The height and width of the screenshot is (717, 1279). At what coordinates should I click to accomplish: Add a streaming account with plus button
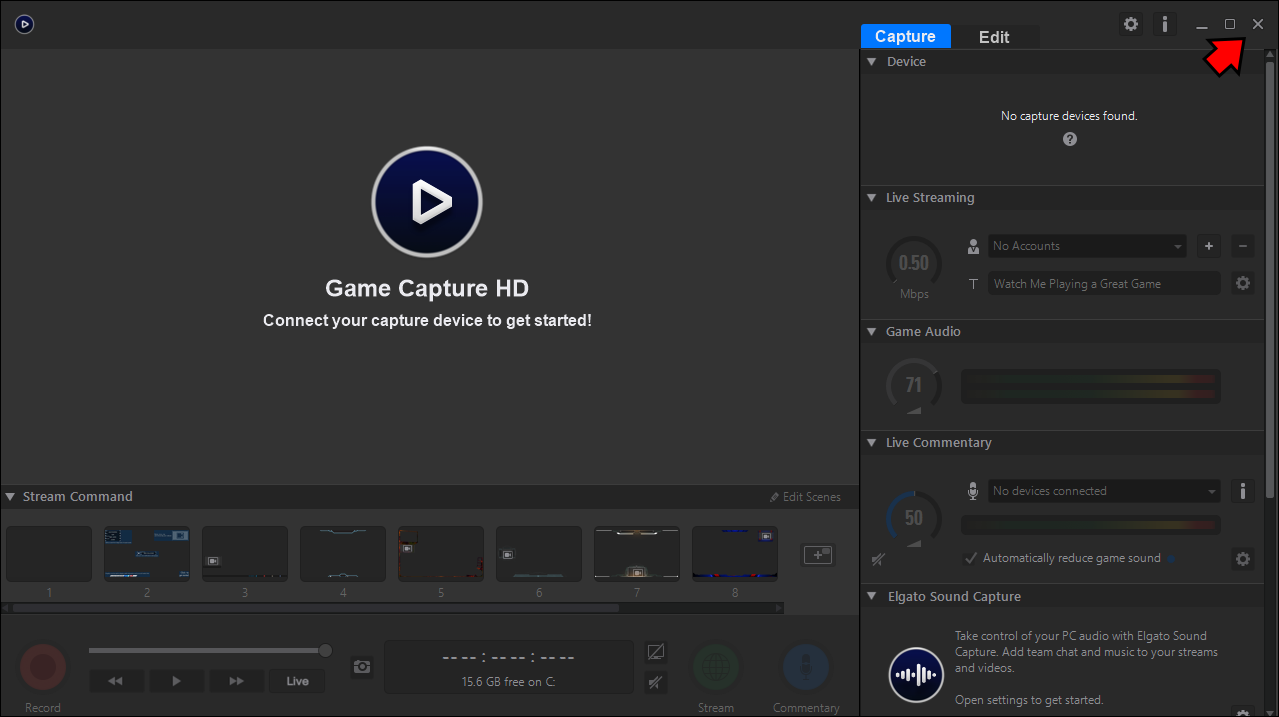pos(1208,246)
